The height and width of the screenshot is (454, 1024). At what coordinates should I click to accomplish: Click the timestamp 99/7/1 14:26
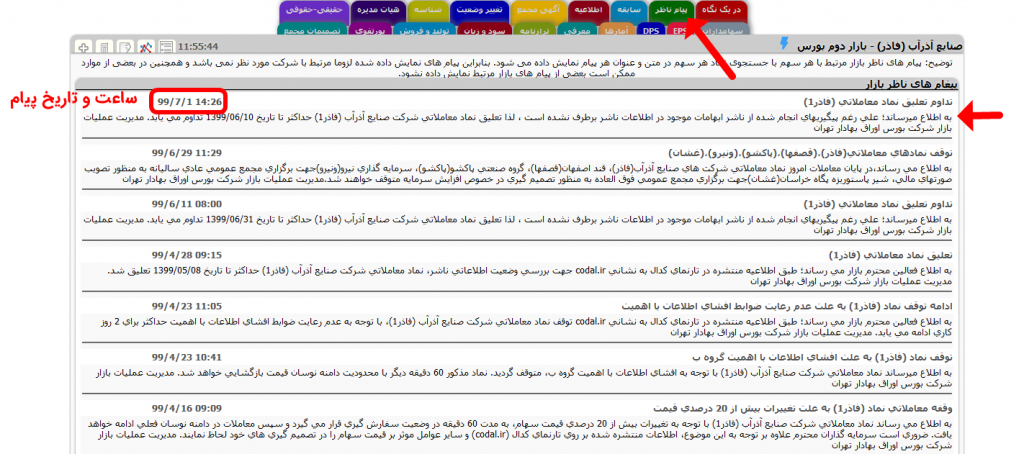[x=190, y=102]
